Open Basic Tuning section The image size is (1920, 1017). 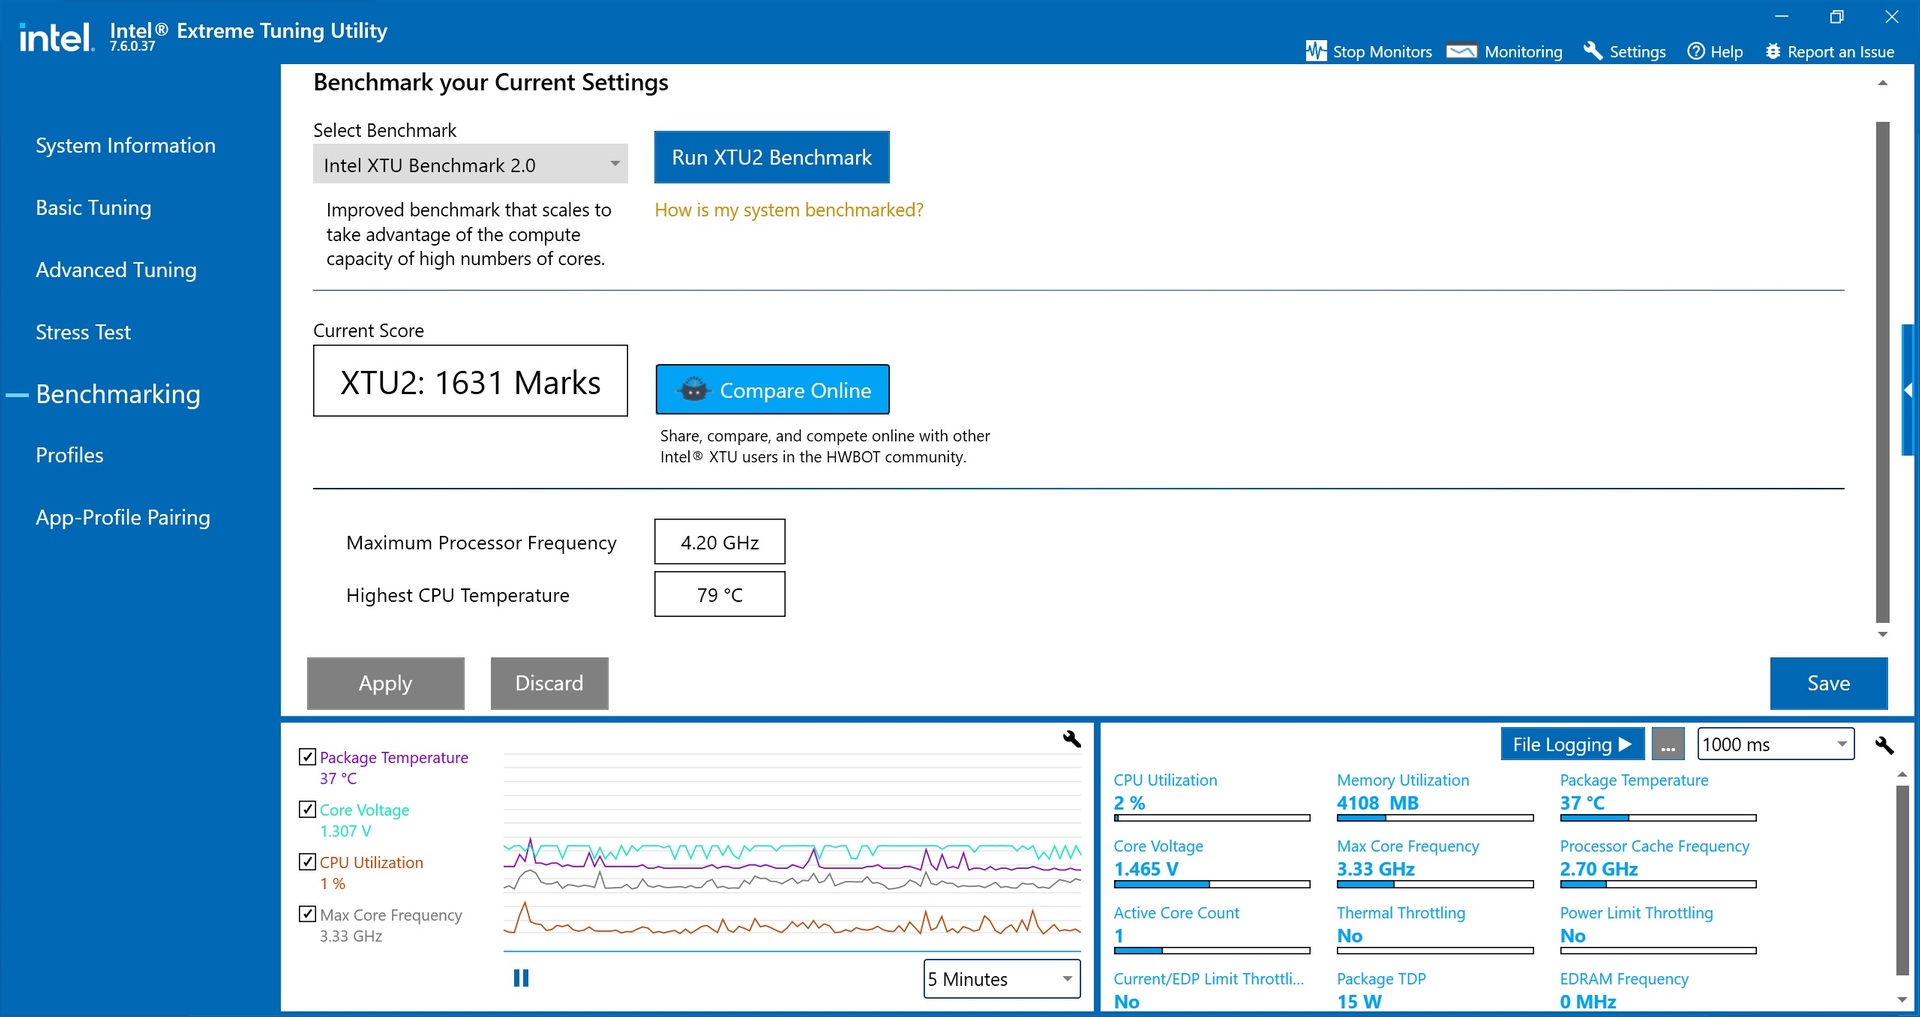[x=94, y=208]
